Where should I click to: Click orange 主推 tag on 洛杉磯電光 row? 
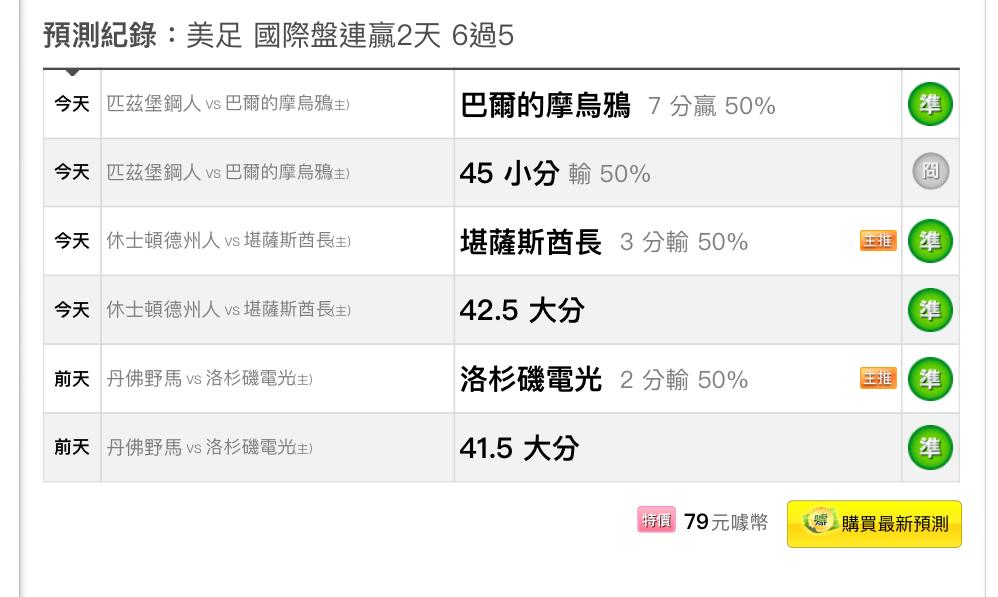878,378
